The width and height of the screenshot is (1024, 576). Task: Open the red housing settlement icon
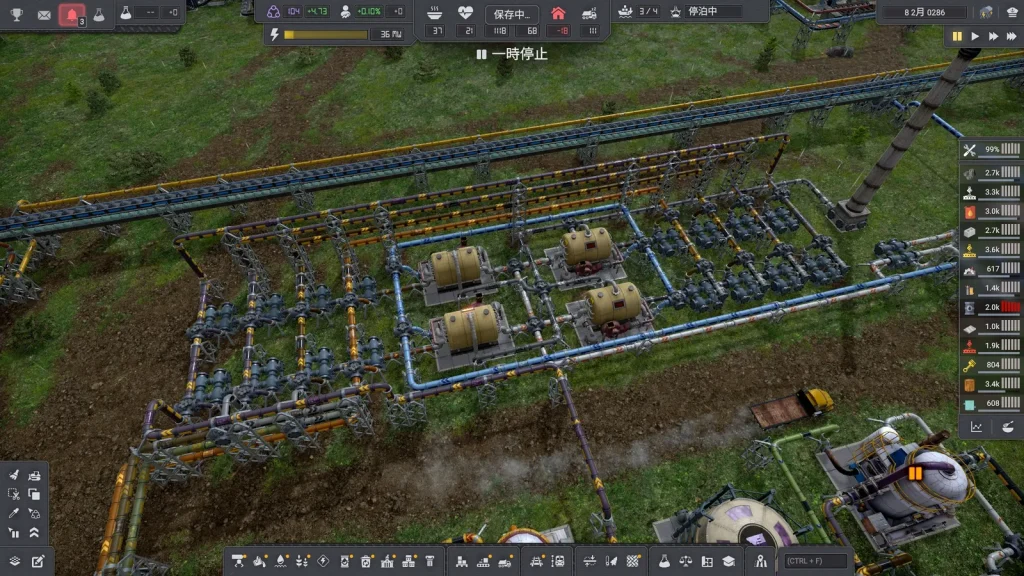coord(558,13)
